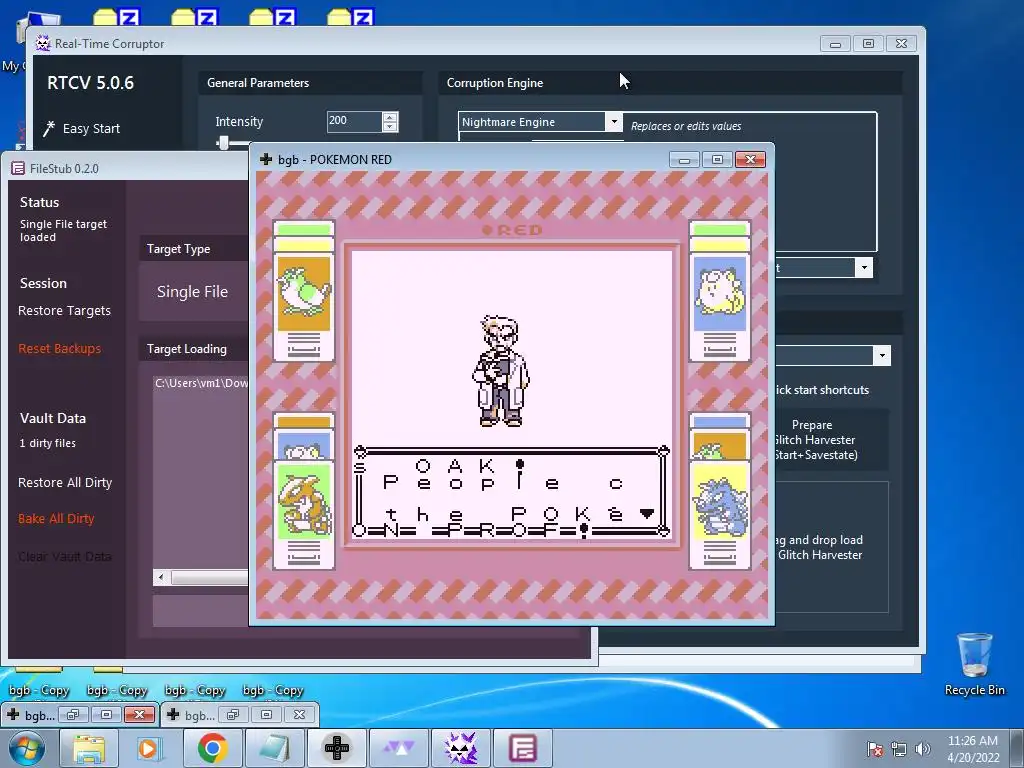
Task: Open the Windows Start orb
Action: tap(27, 748)
